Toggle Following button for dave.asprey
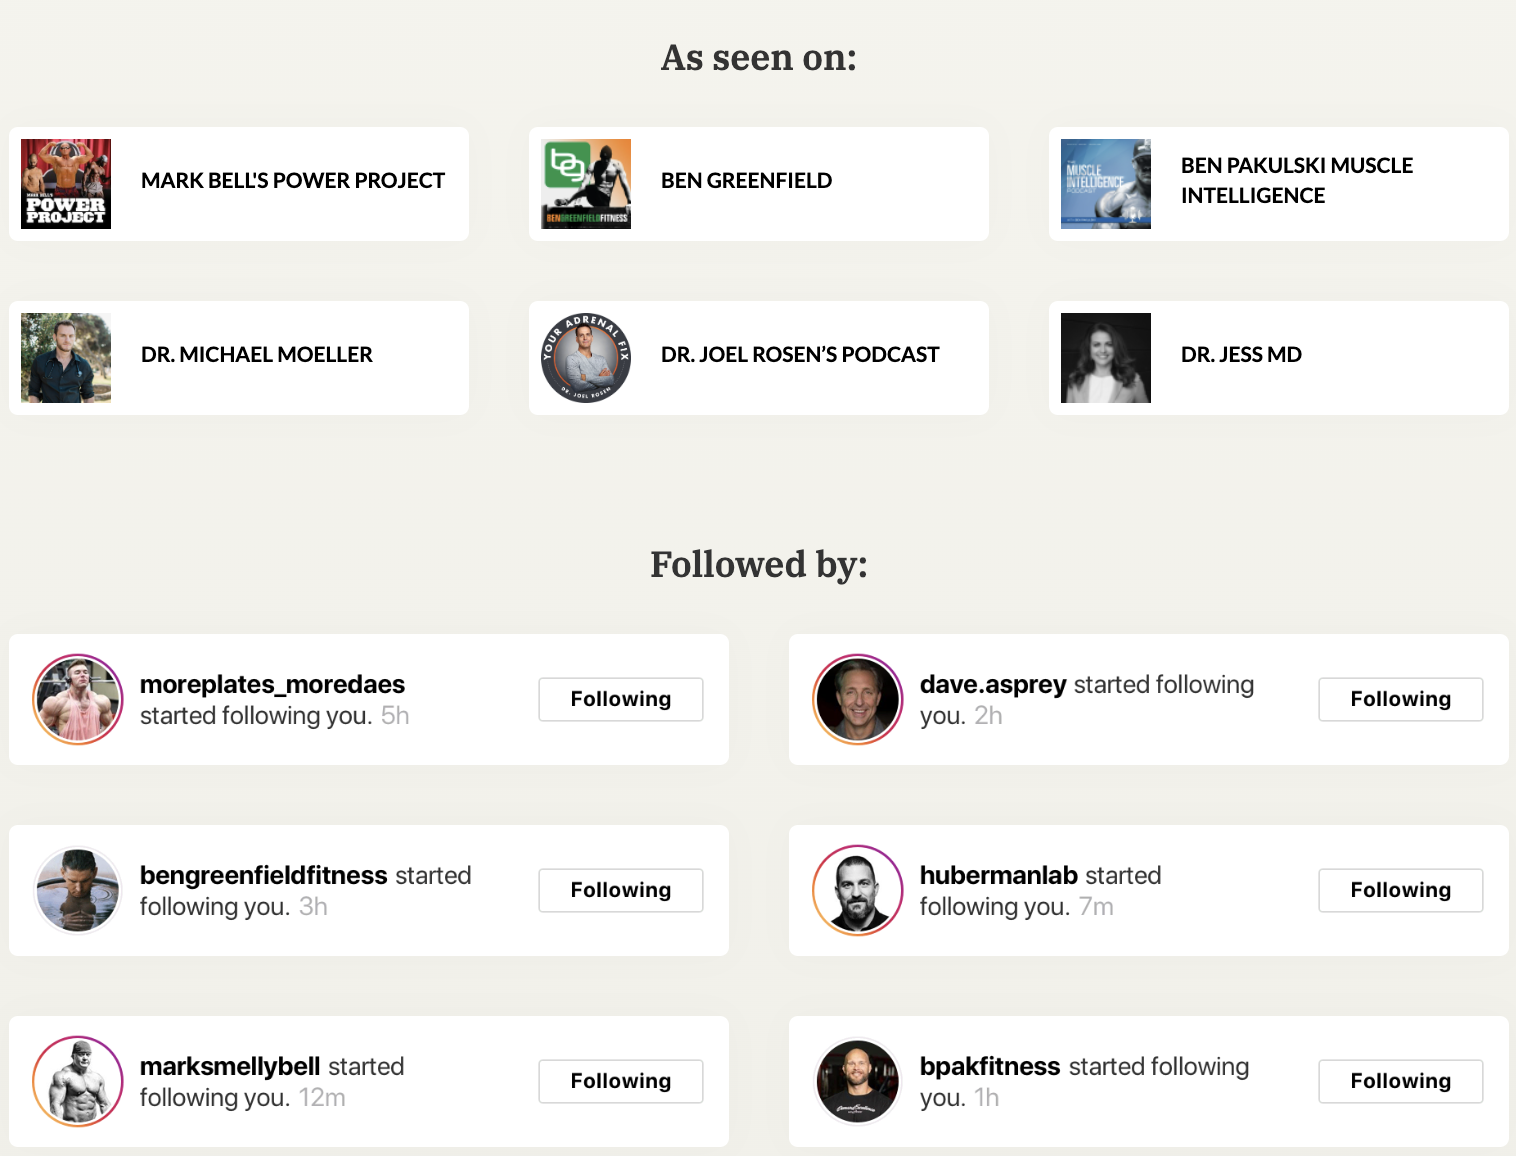This screenshot has width=1516, height=1156. (1401, 699)
